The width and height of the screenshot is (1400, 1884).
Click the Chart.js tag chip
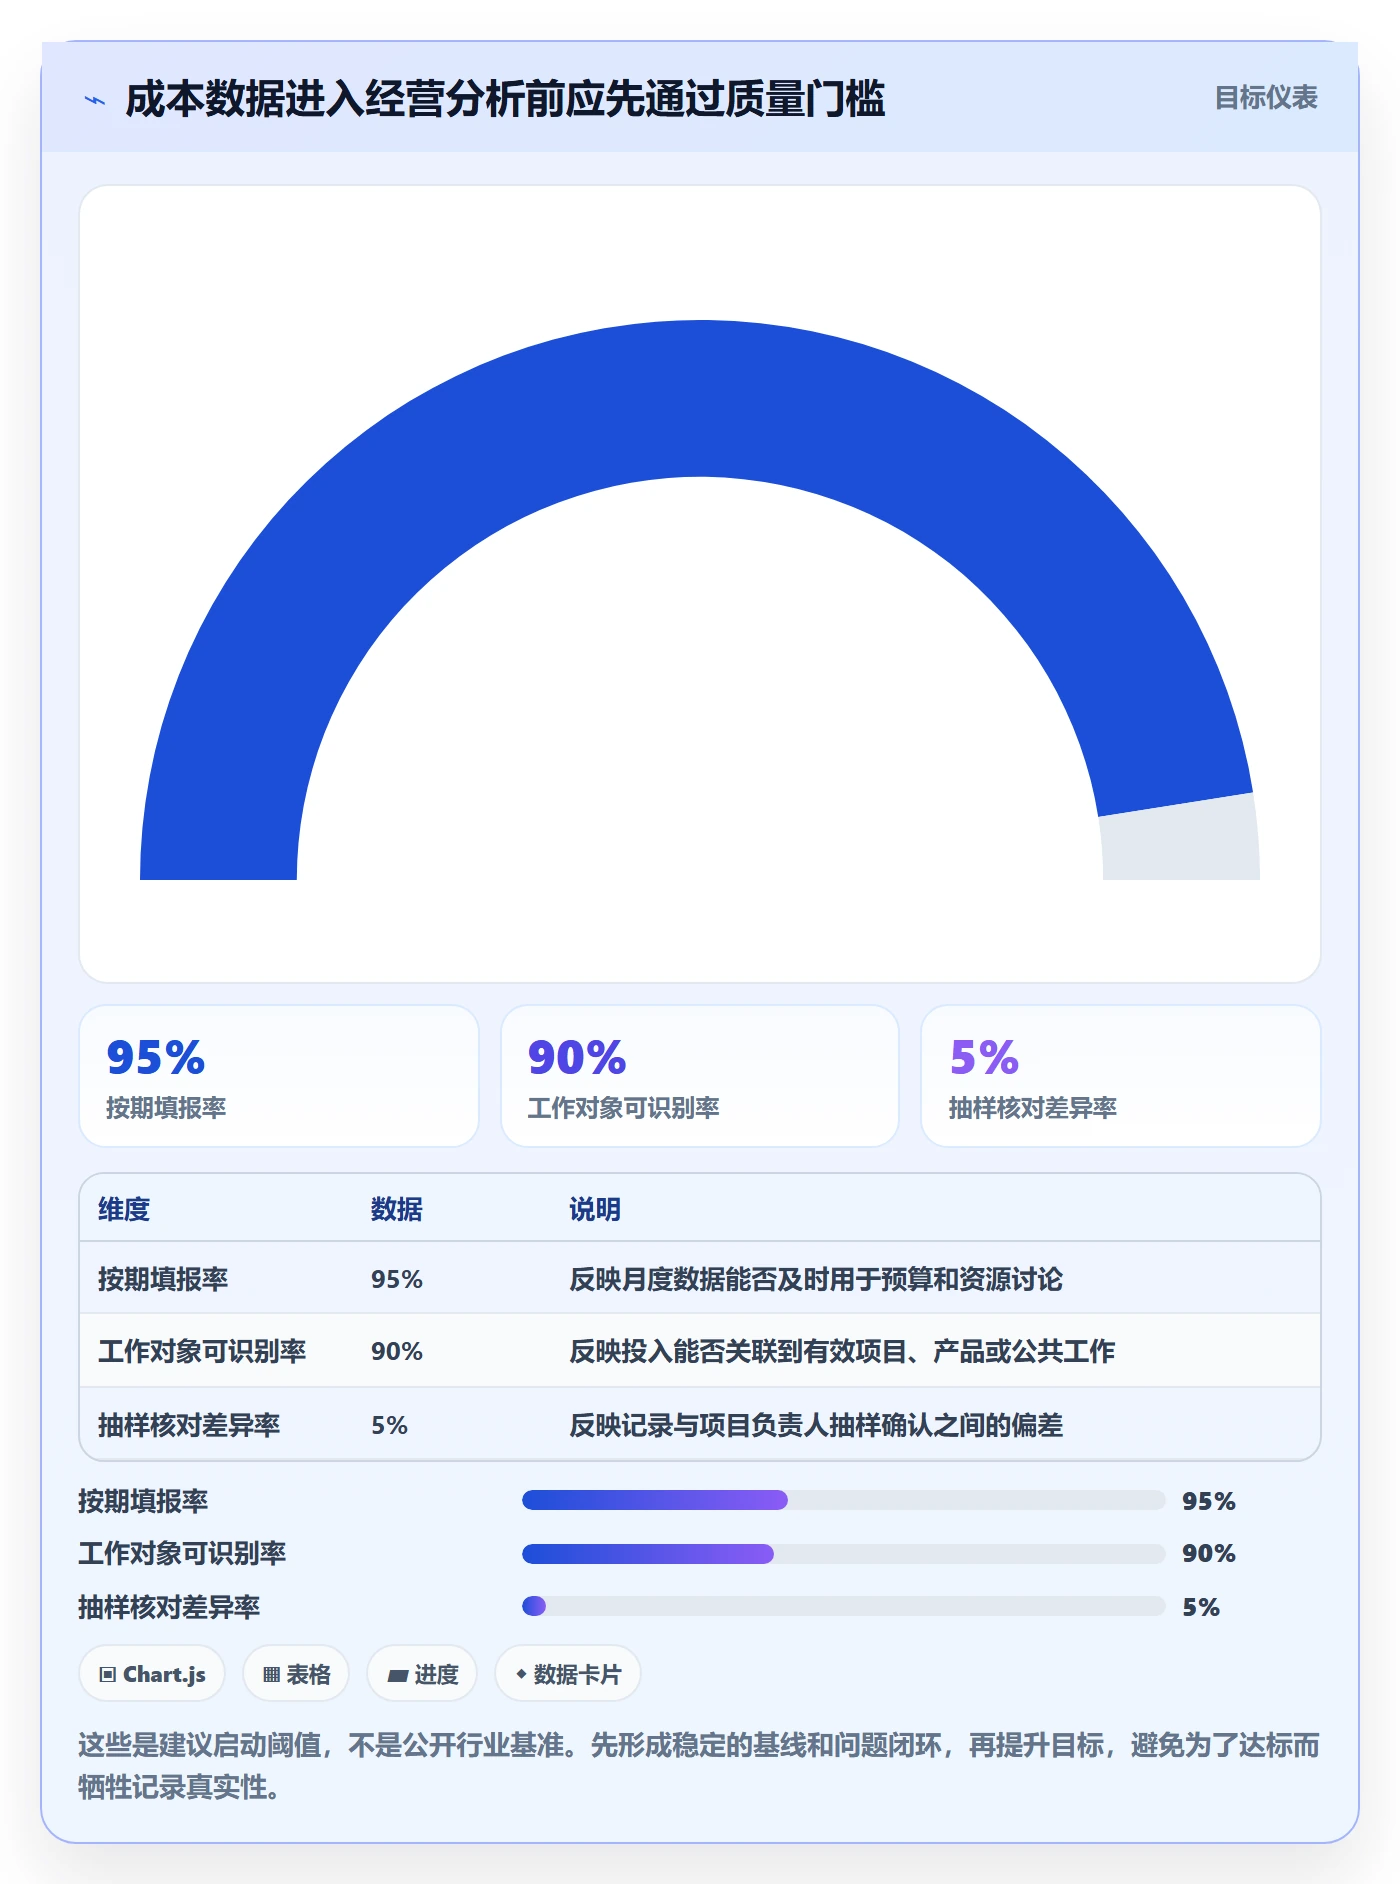(152, 1673)
